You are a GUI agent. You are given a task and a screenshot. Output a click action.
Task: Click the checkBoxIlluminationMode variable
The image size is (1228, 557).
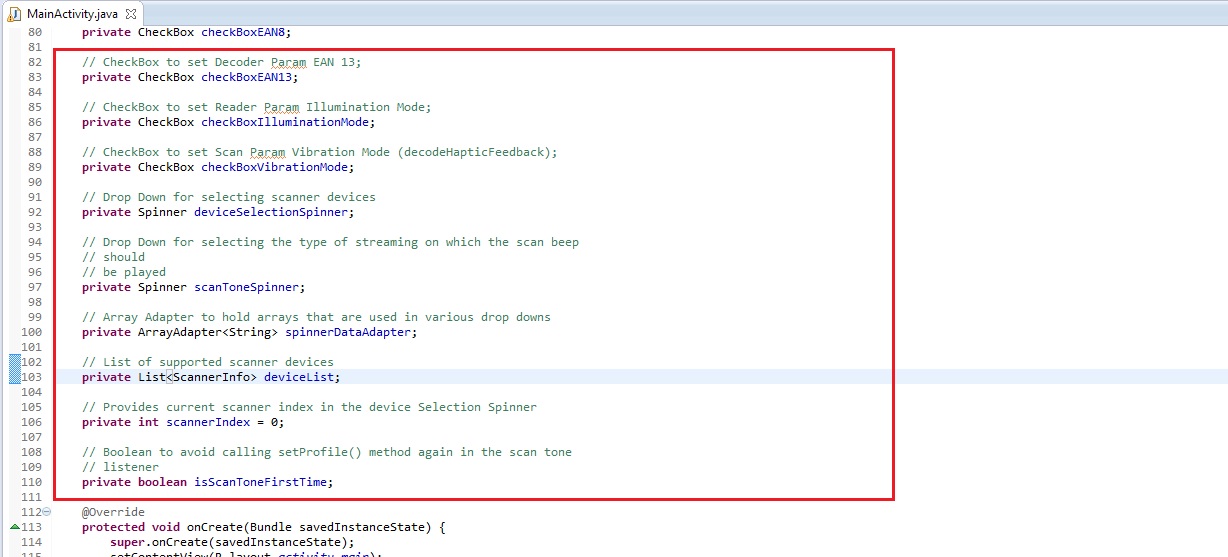click(x=285, y=122)
